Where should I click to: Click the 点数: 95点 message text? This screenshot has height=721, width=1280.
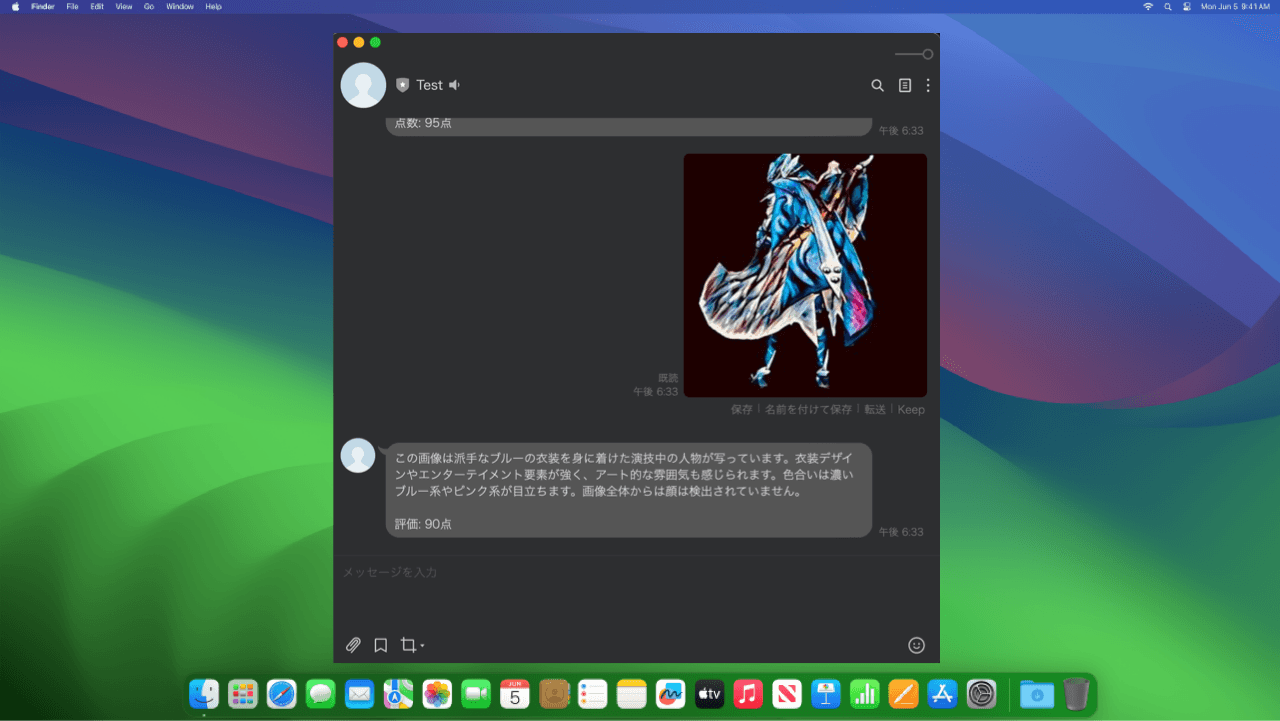(x=423, y=123)
